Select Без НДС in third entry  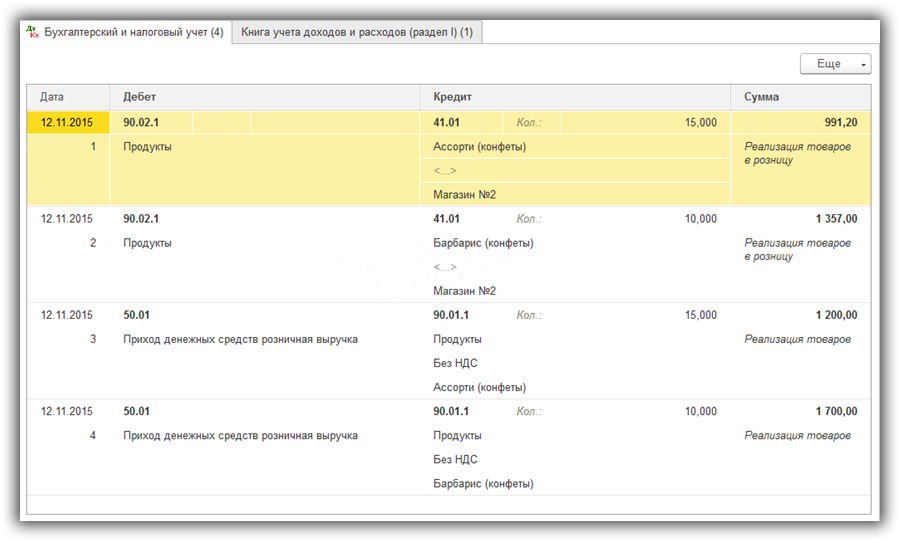pyautogui.click(x=455, y=363)
